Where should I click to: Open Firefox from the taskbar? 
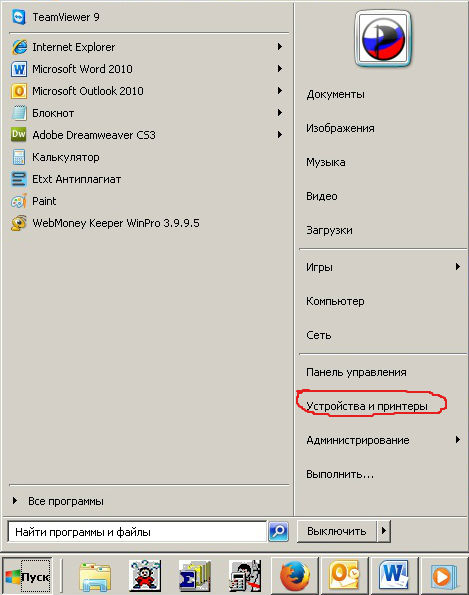295,576
